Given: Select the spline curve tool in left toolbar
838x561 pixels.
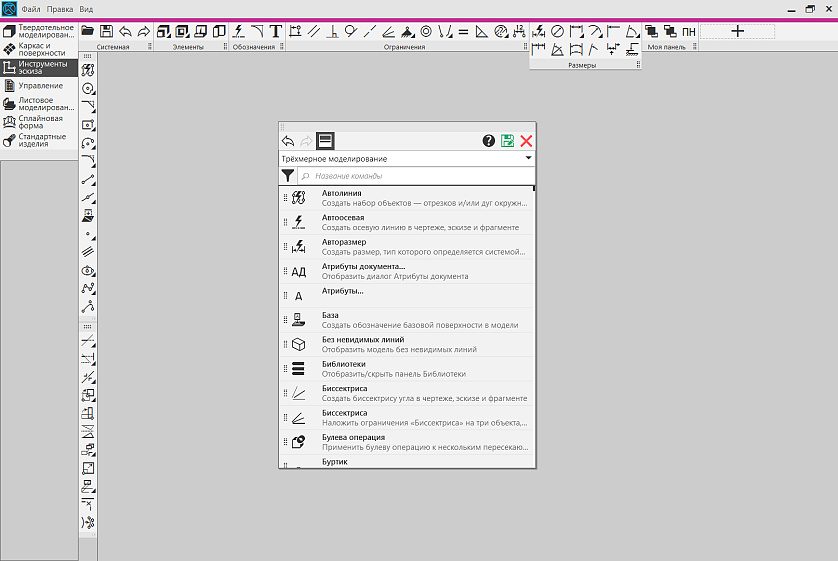Looking at the screenshot, I should click(88, 289).
